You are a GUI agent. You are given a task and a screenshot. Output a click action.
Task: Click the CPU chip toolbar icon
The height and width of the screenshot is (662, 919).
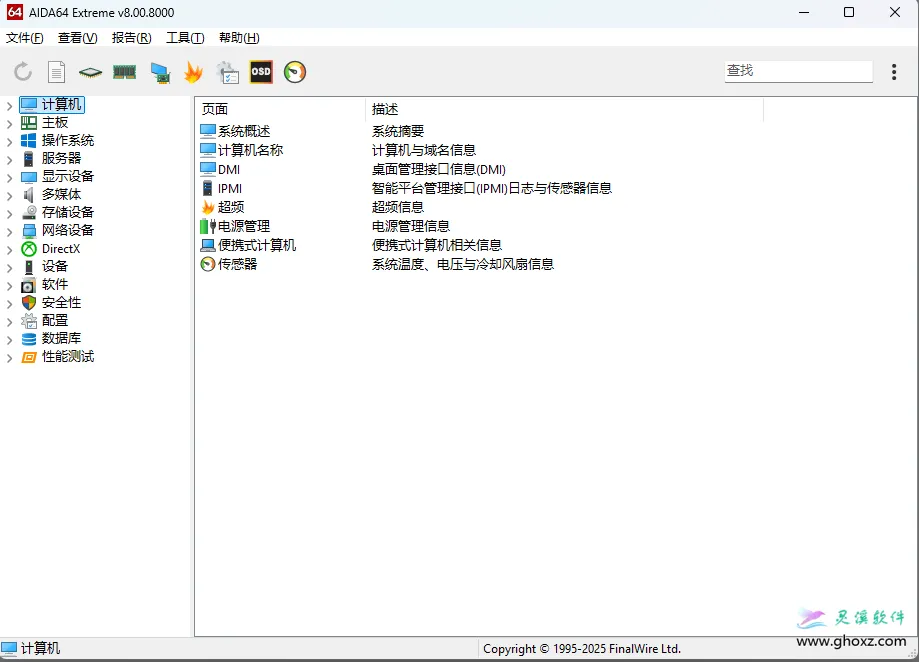(x=91, y=72)
